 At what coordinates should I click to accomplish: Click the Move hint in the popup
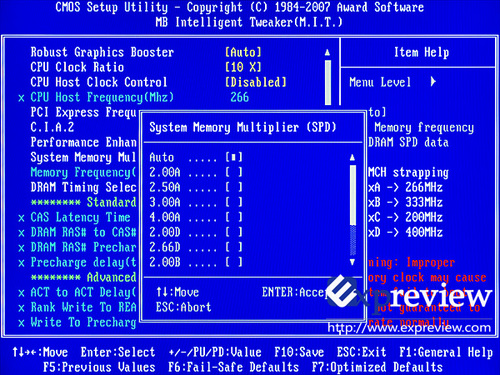coord(177,292)
